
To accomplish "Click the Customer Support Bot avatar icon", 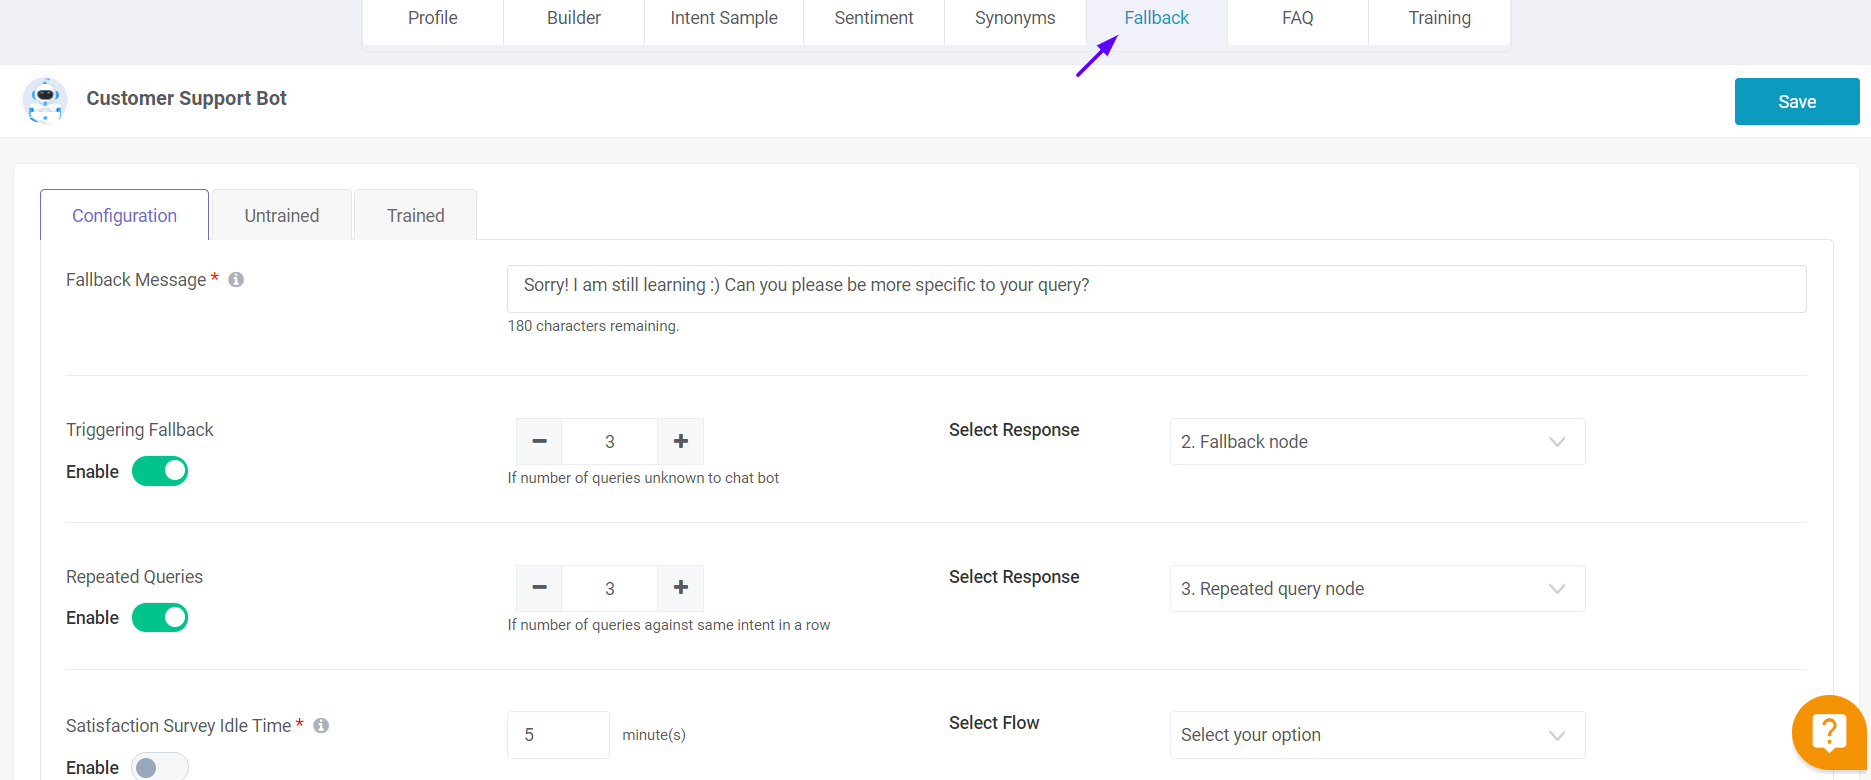I will pos(45,100).
